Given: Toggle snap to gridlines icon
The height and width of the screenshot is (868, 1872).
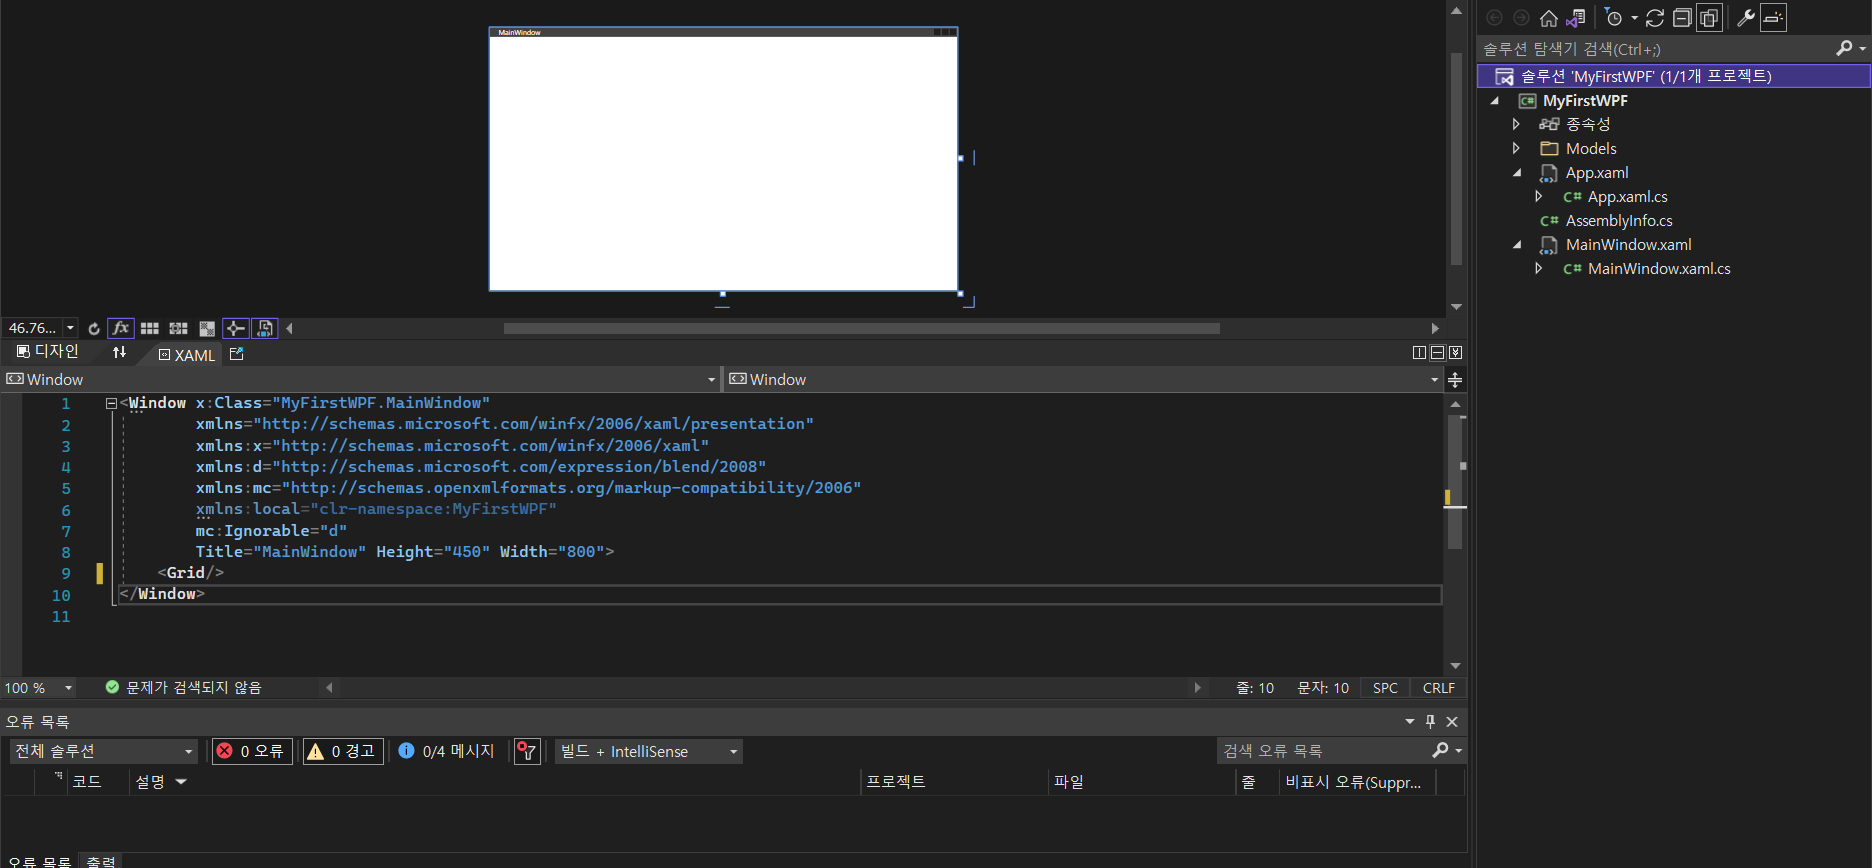Looking at the screenshot, I should tap(179, 328).
